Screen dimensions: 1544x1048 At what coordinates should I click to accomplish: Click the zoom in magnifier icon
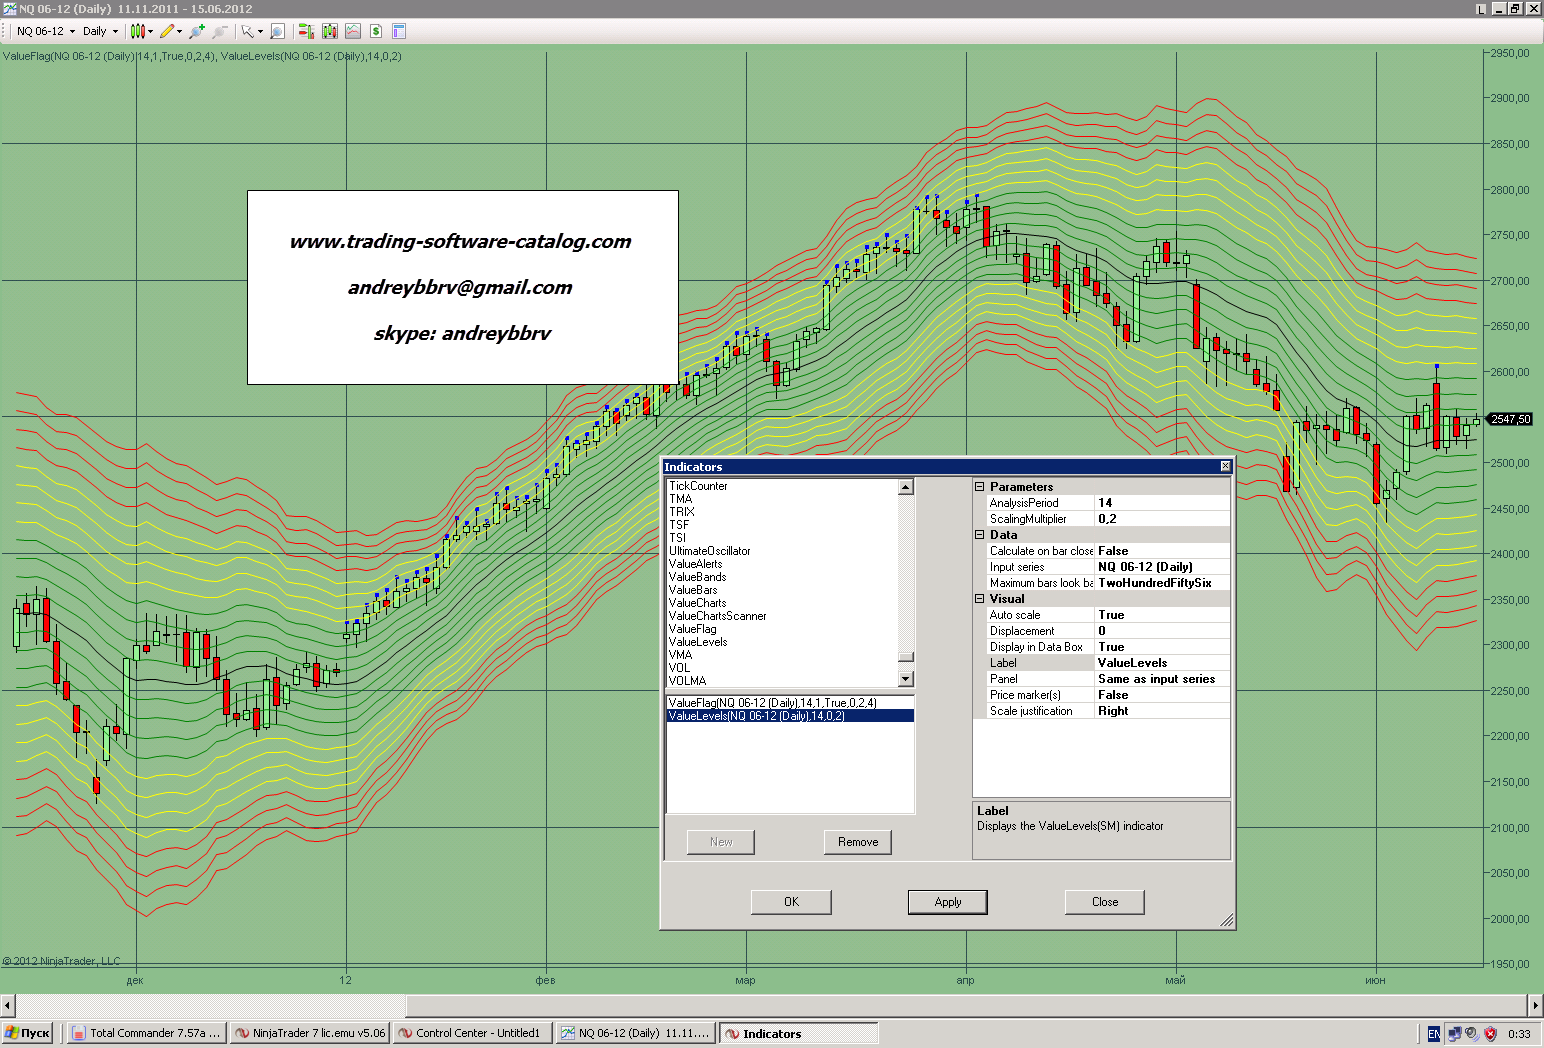click(x=197, y=31)
